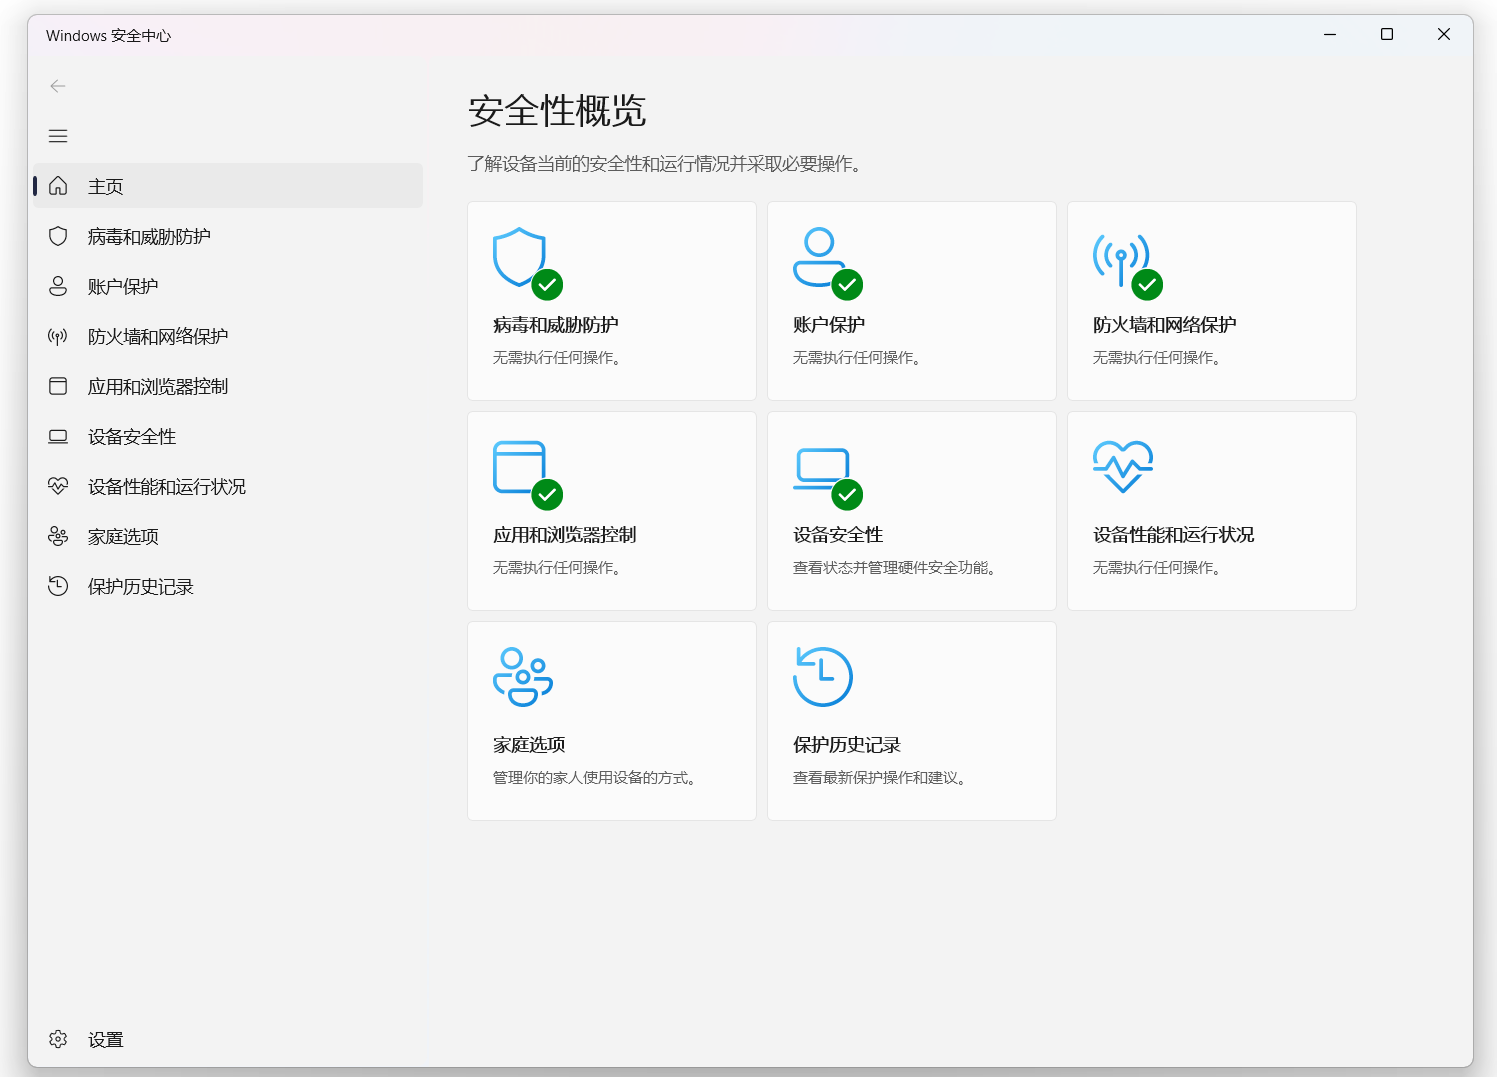
Task: Open 病毒和威胁防护 from the sidebar
Action: coord(228,236)
